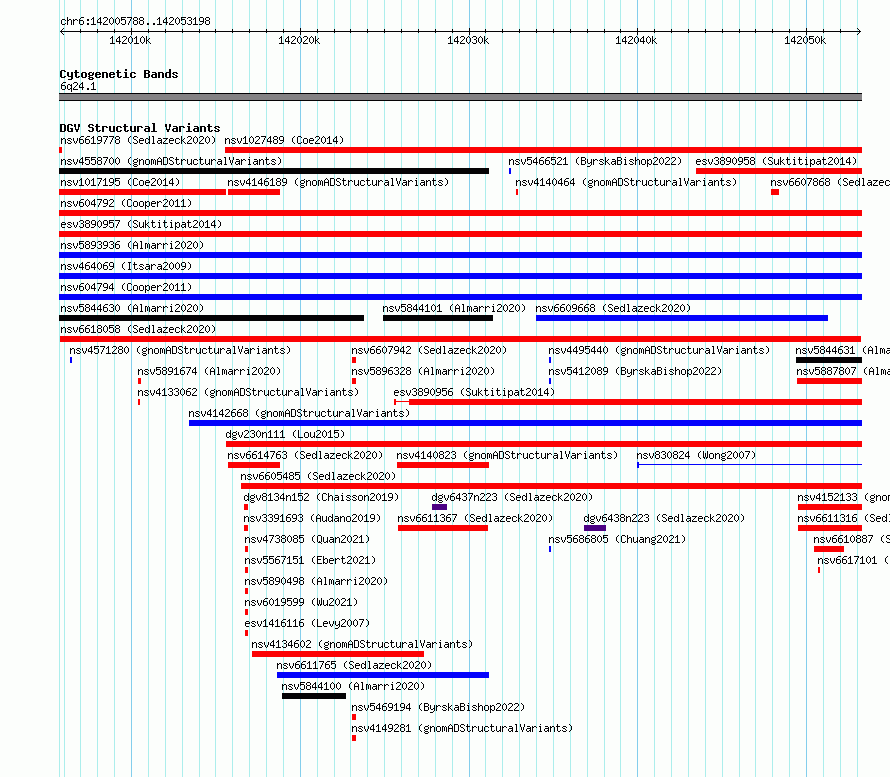The image size is (890, 777).
Task: Open the nsv5891674 (Almarri2020) label
Action: [209, 371]
